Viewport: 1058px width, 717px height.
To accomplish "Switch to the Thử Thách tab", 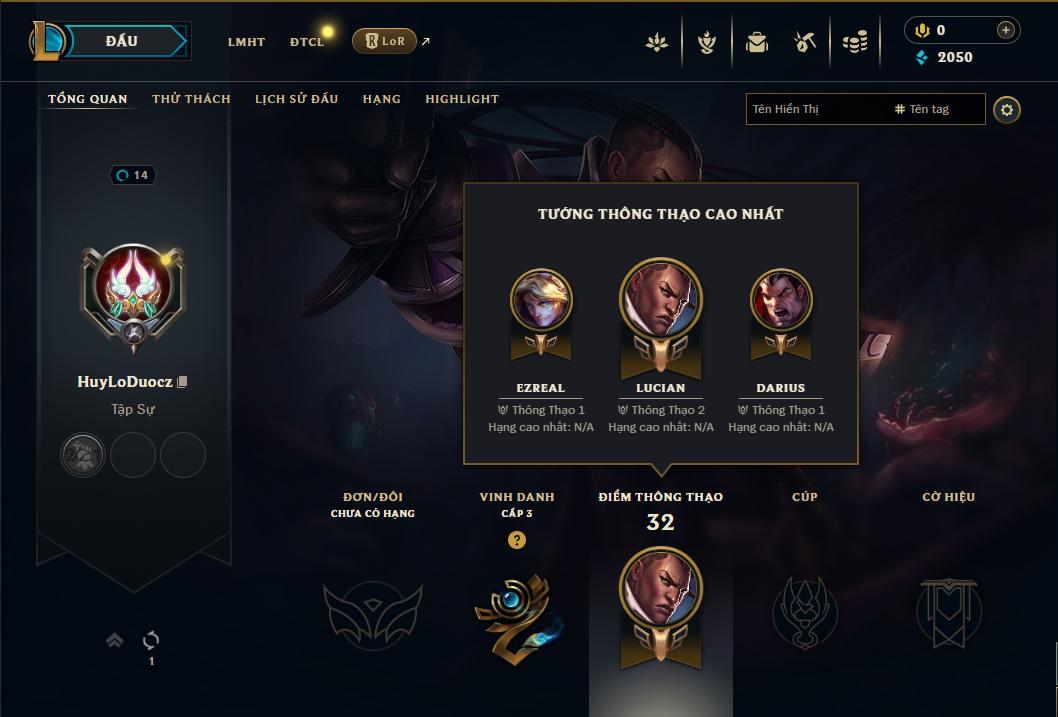I will coord(192,99).
